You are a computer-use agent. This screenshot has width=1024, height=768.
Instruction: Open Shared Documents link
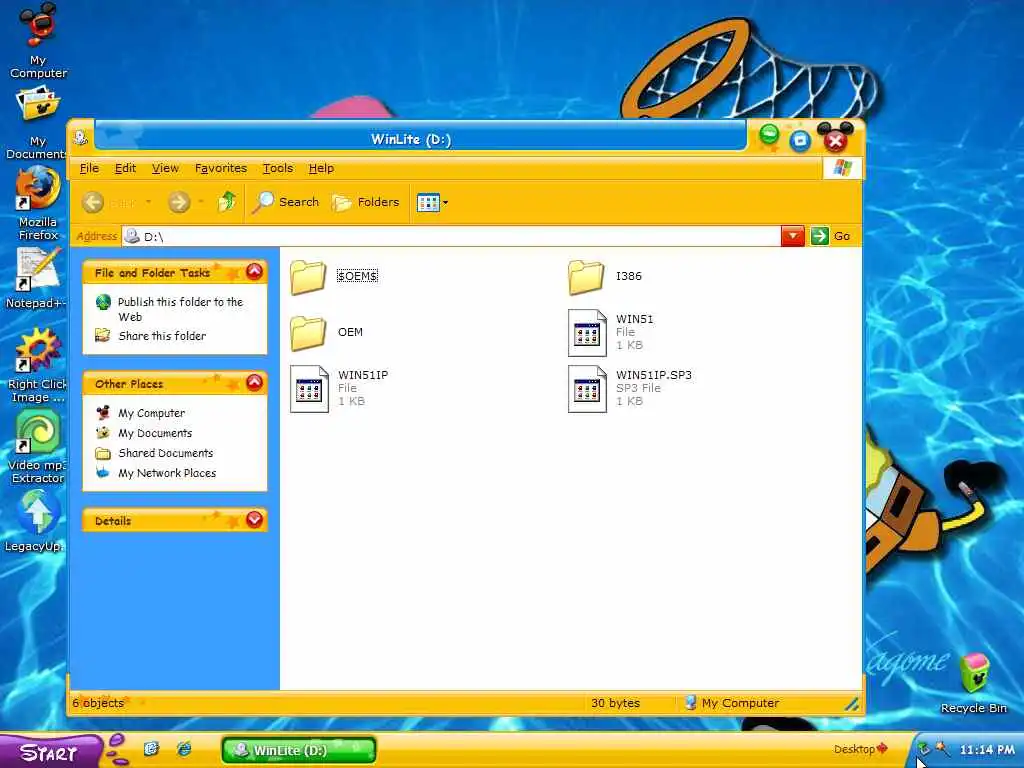tap(166, 453)
